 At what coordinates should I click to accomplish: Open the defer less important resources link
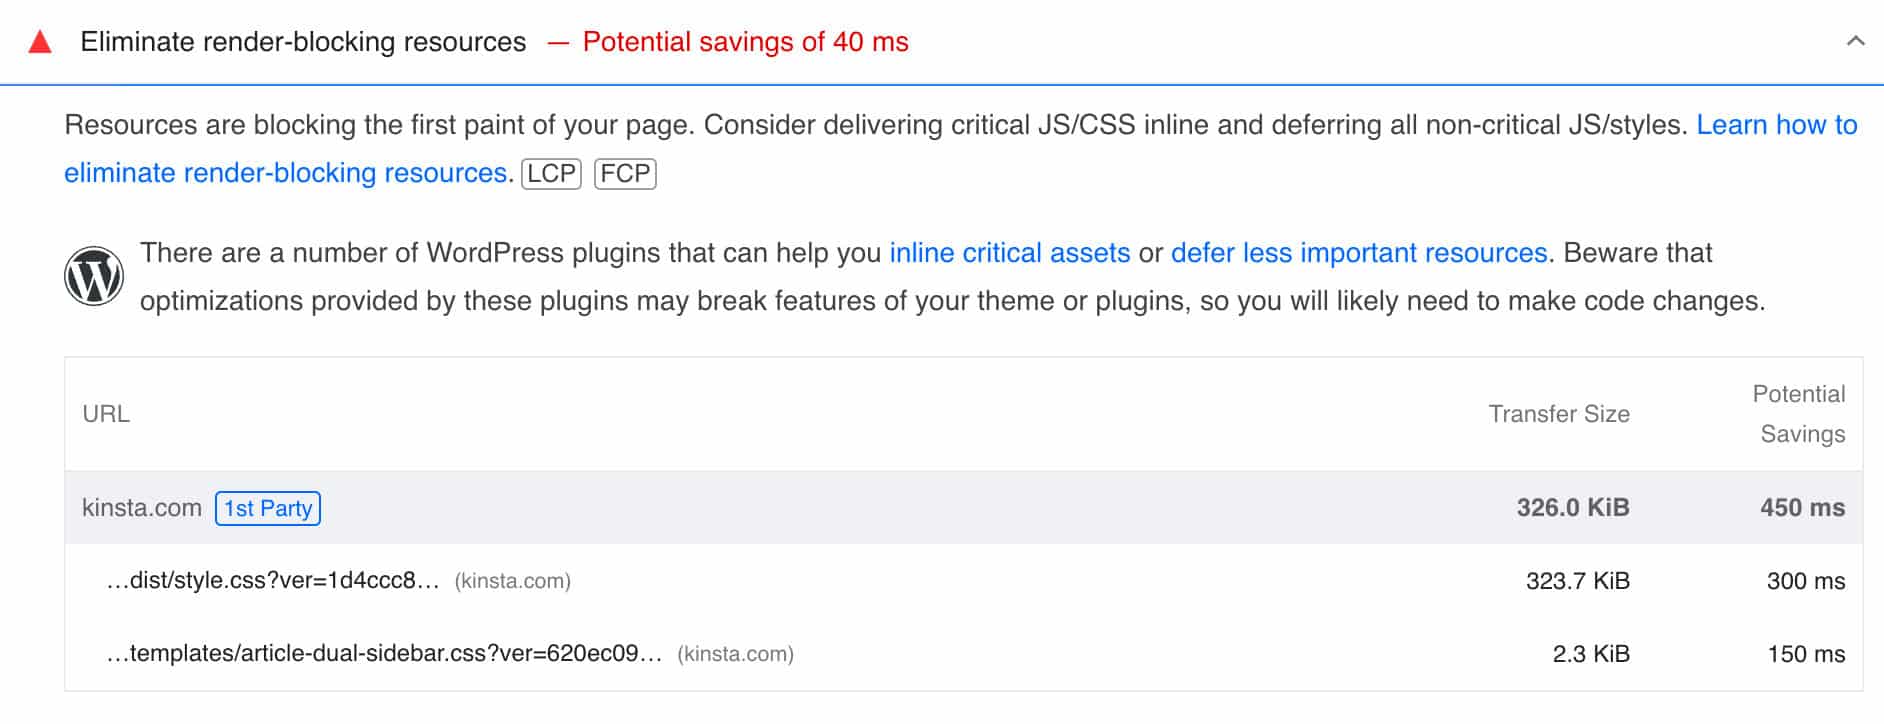(x=1357, y=253)
